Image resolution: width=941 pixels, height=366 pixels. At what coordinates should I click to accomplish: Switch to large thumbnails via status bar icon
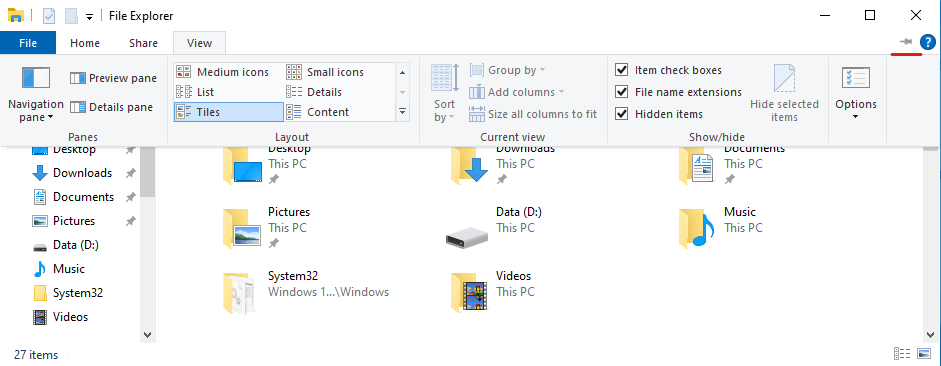[x=924, y=354]
